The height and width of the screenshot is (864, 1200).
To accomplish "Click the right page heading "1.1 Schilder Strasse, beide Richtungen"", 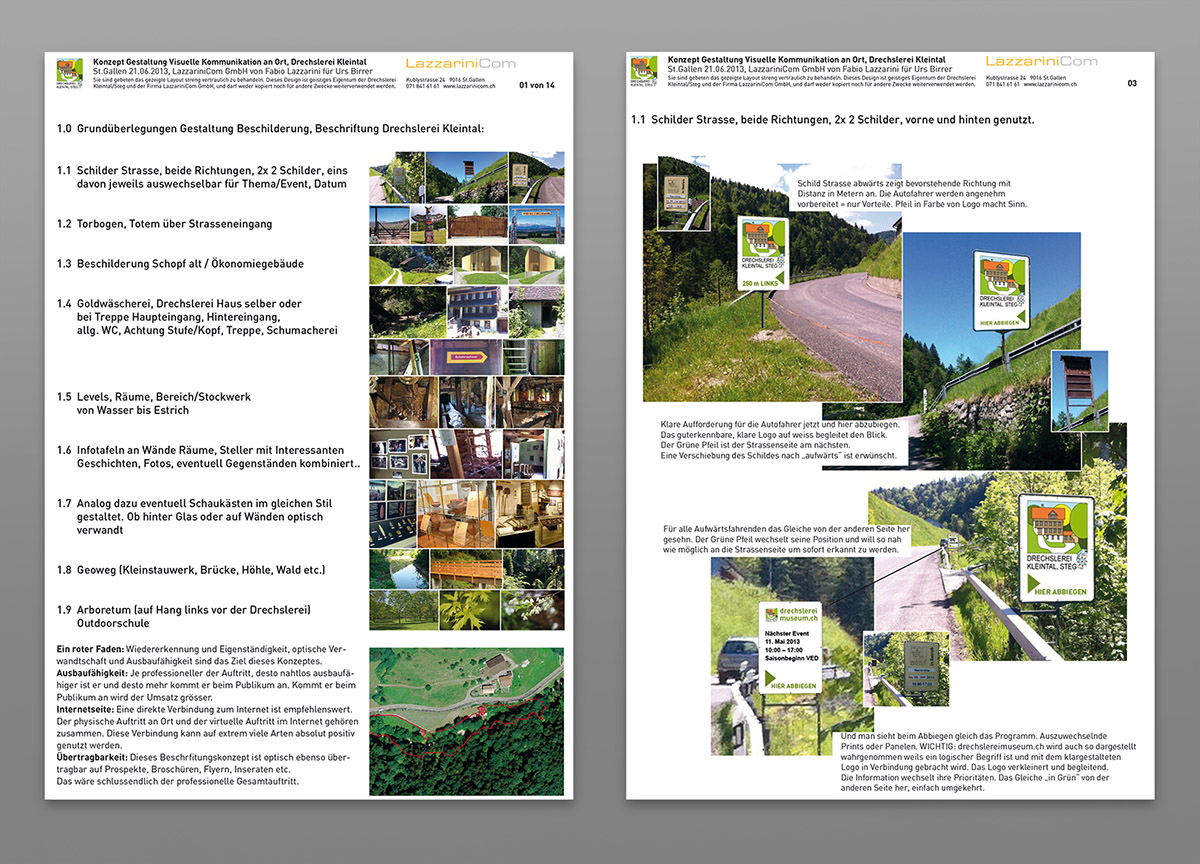I will 833,120.
